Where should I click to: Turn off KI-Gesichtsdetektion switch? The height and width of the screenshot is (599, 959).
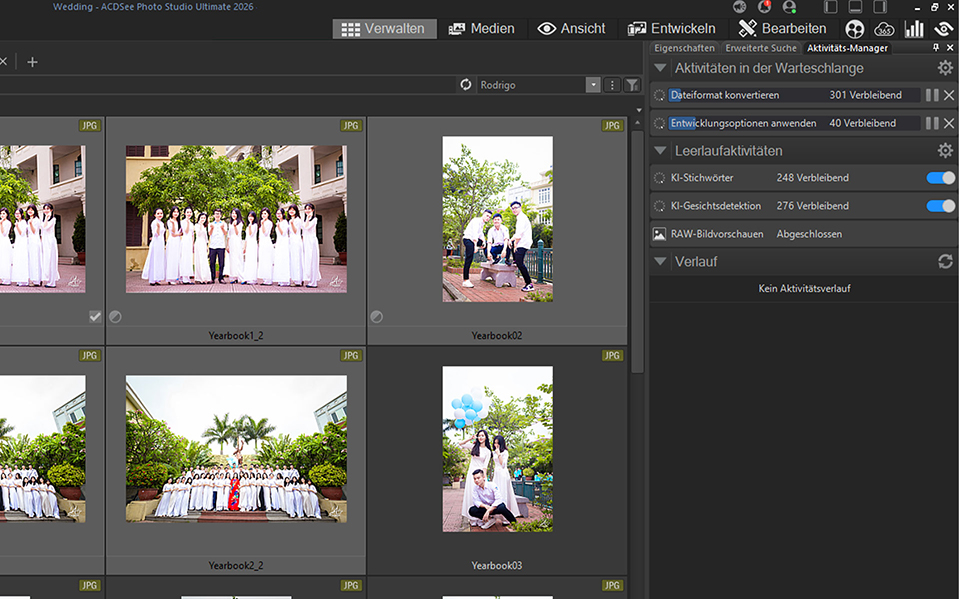coord(940,206)
